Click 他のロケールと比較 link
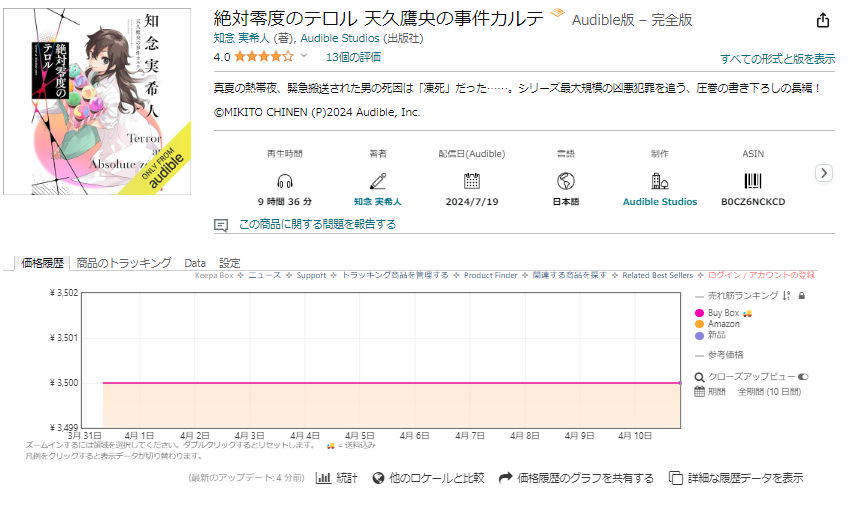The image size is (852, 518). [436, 478]
